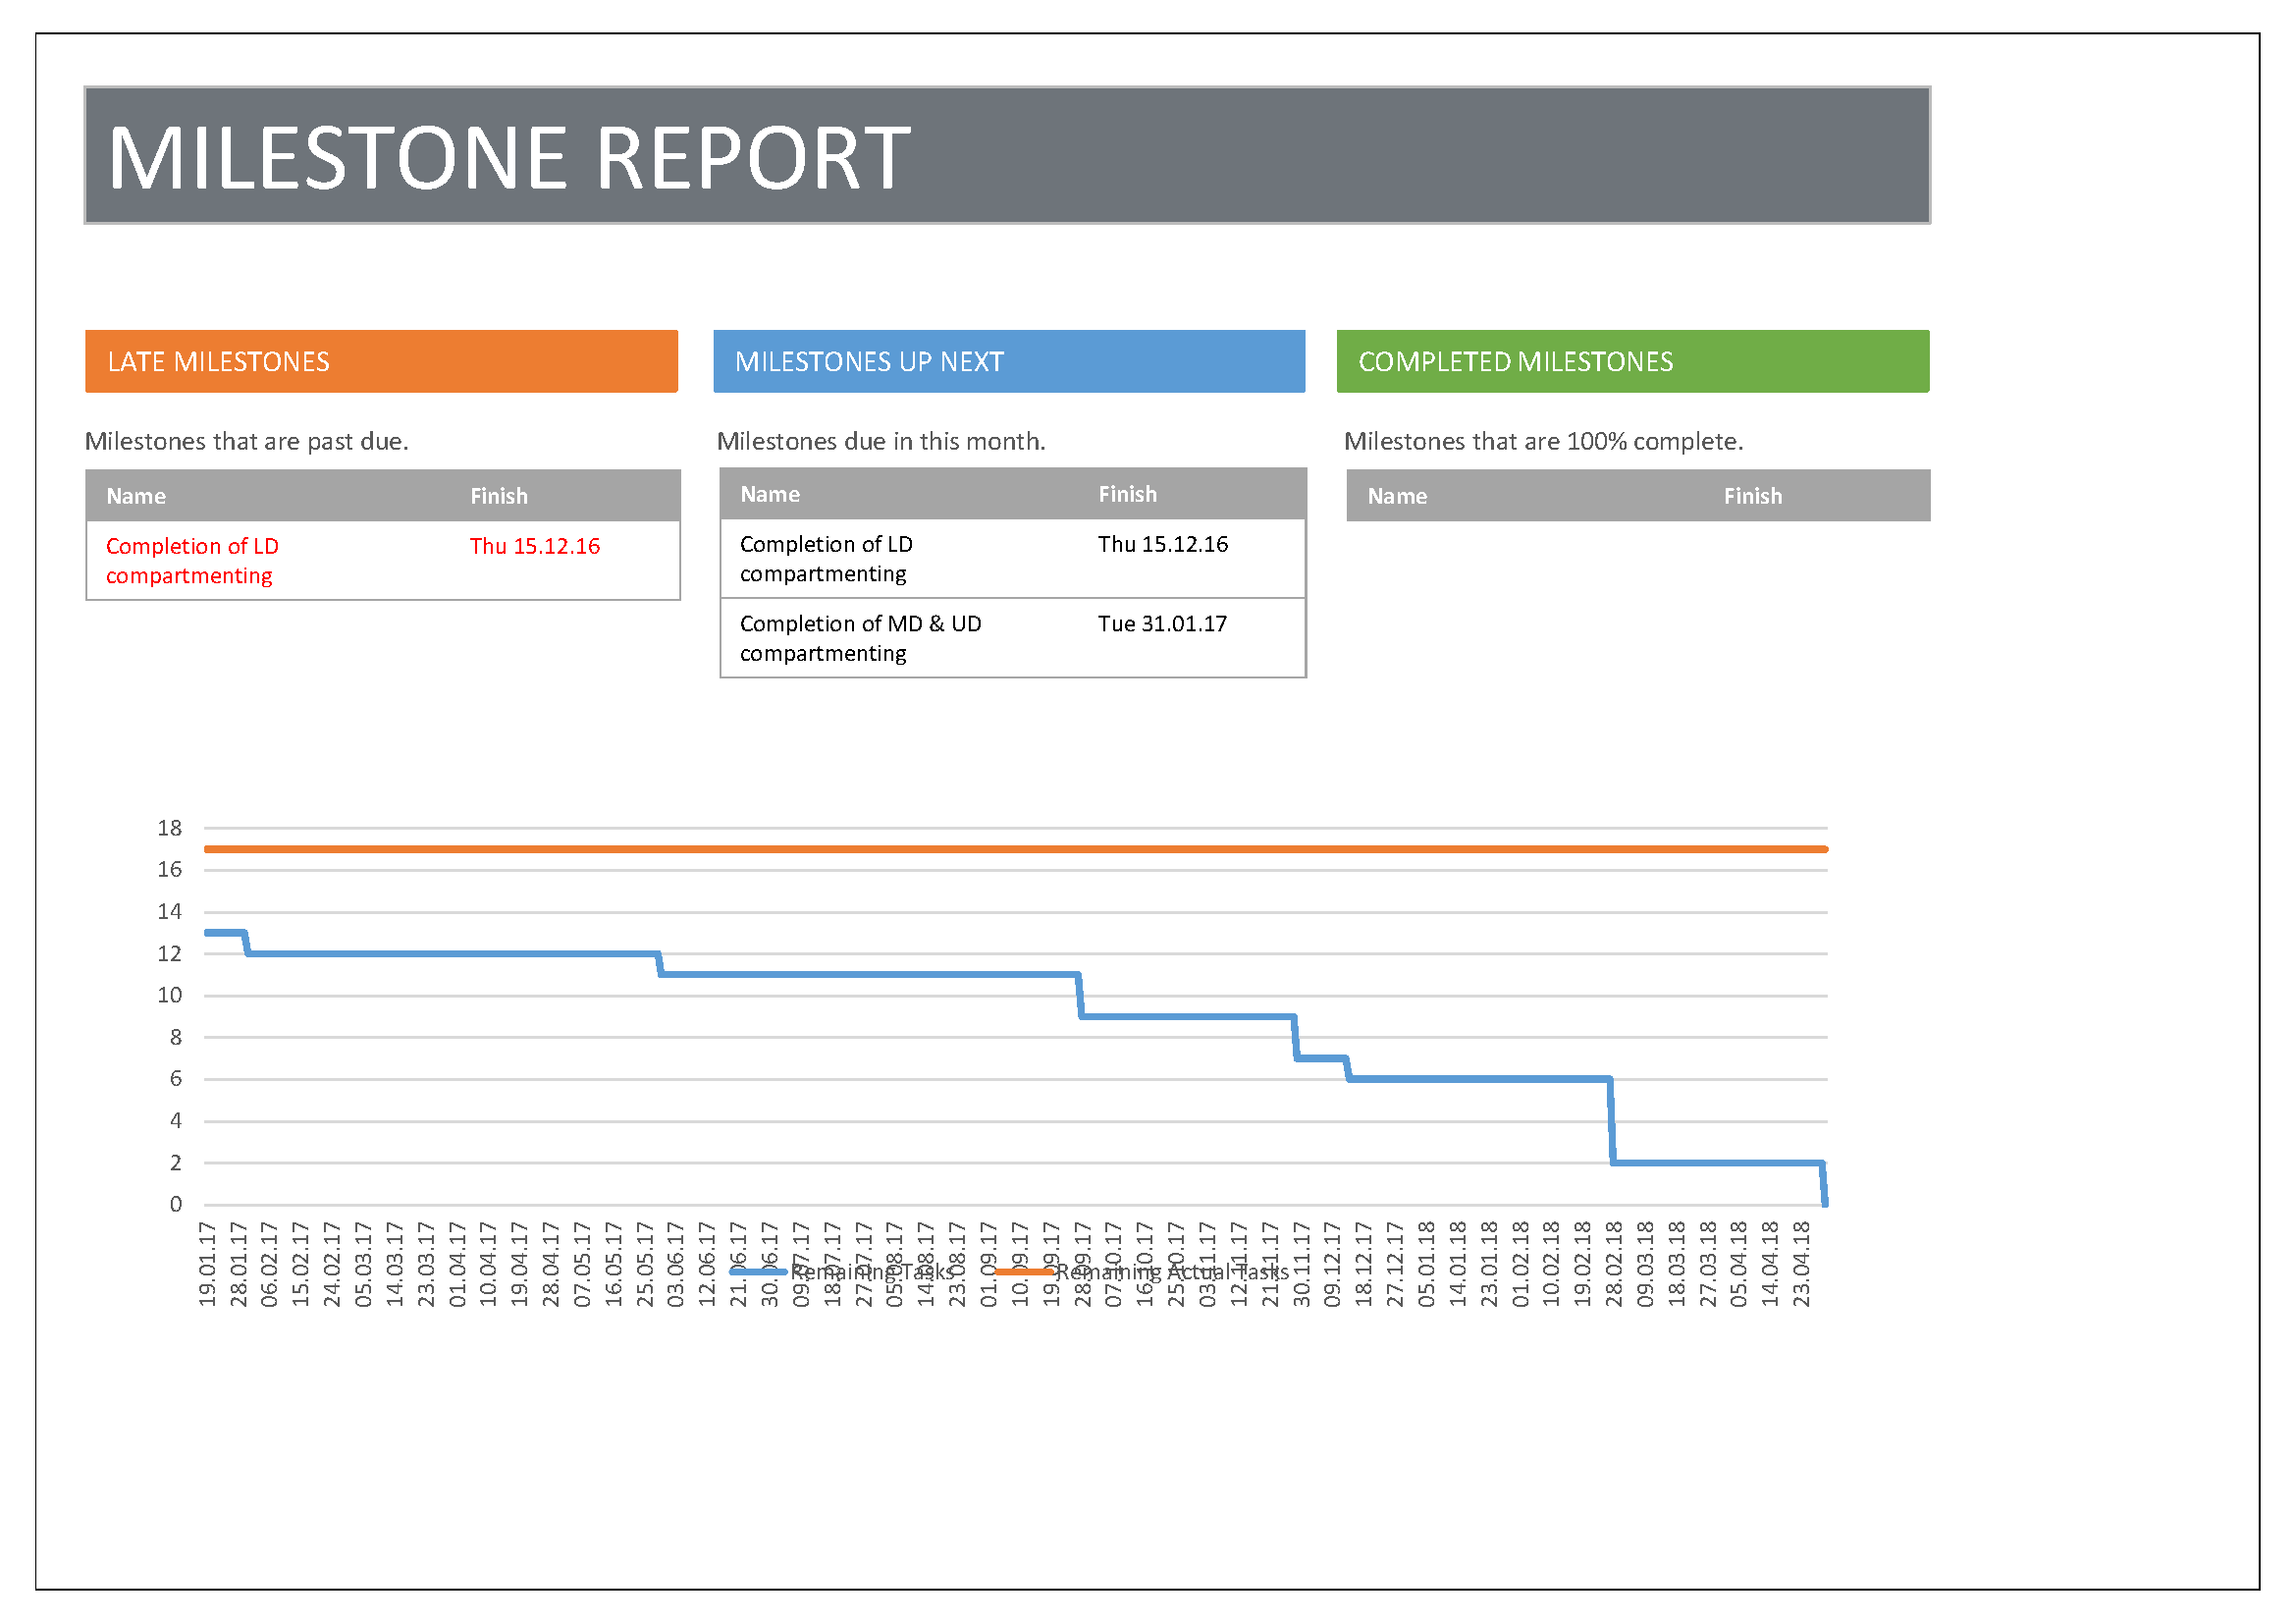Click the red Thu 15.12.16 finish date
Image resolution: width=2296 pixels, height=1623 pixels.
(535, 546)
